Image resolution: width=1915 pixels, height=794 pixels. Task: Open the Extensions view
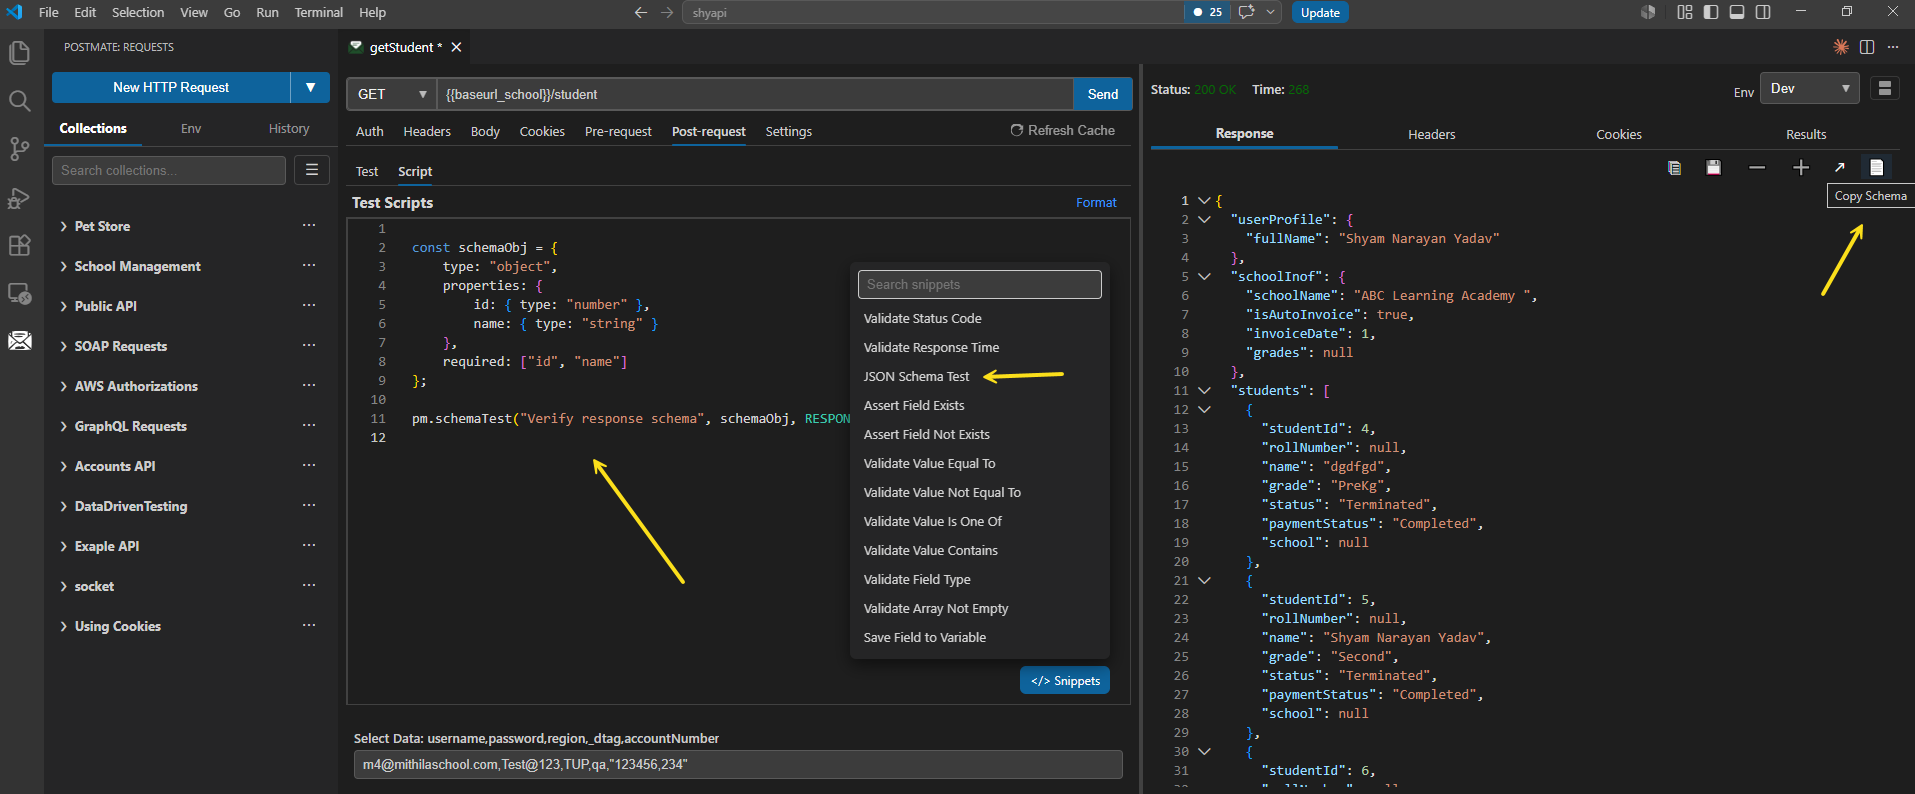[x=19, y=245]
